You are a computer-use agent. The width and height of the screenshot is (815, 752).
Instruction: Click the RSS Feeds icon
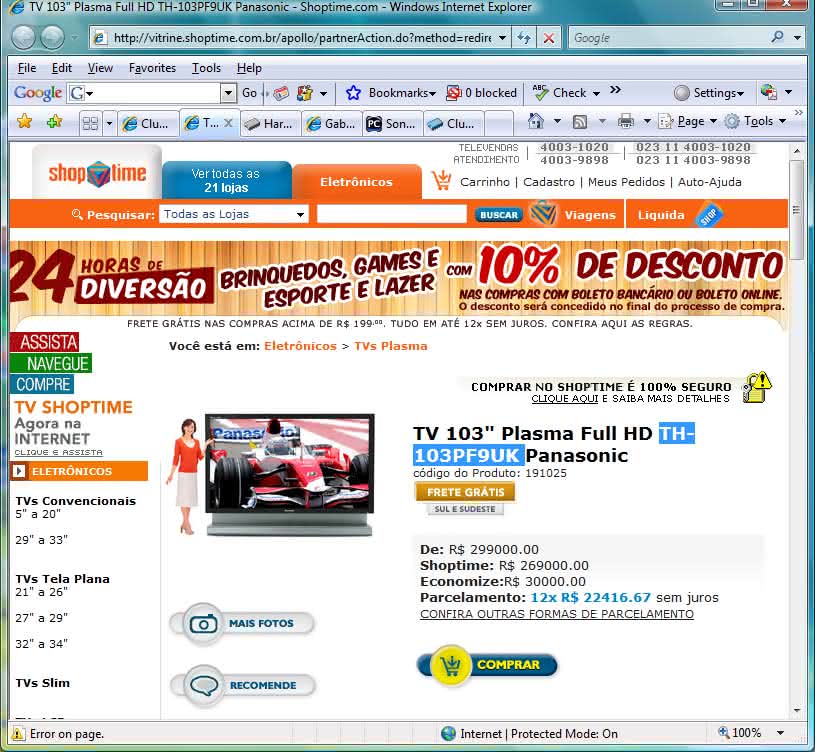(580, 122)
